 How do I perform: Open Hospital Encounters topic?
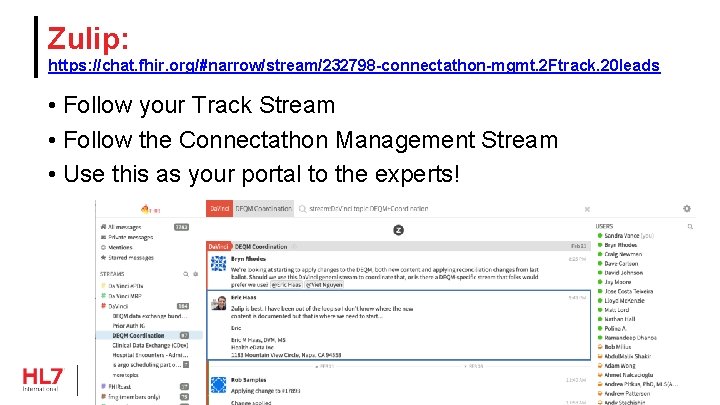pyautogui.click(x=150, y=355)
